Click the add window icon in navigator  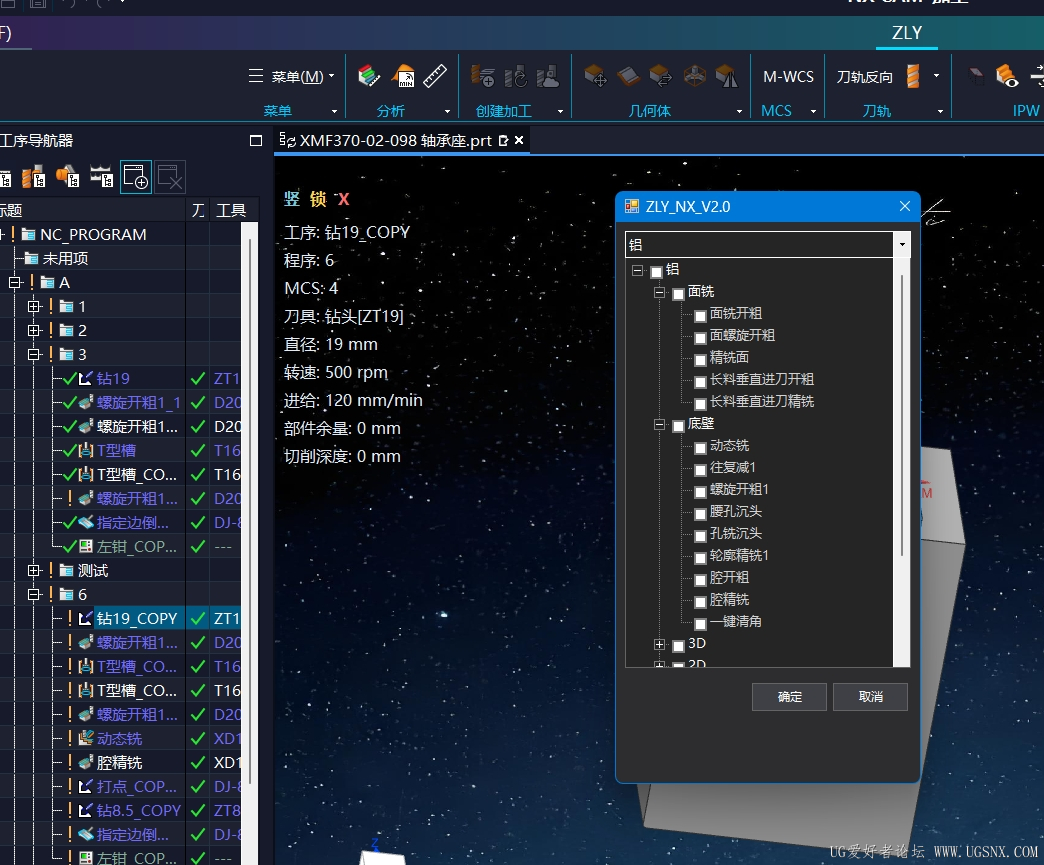coord(136,177)
